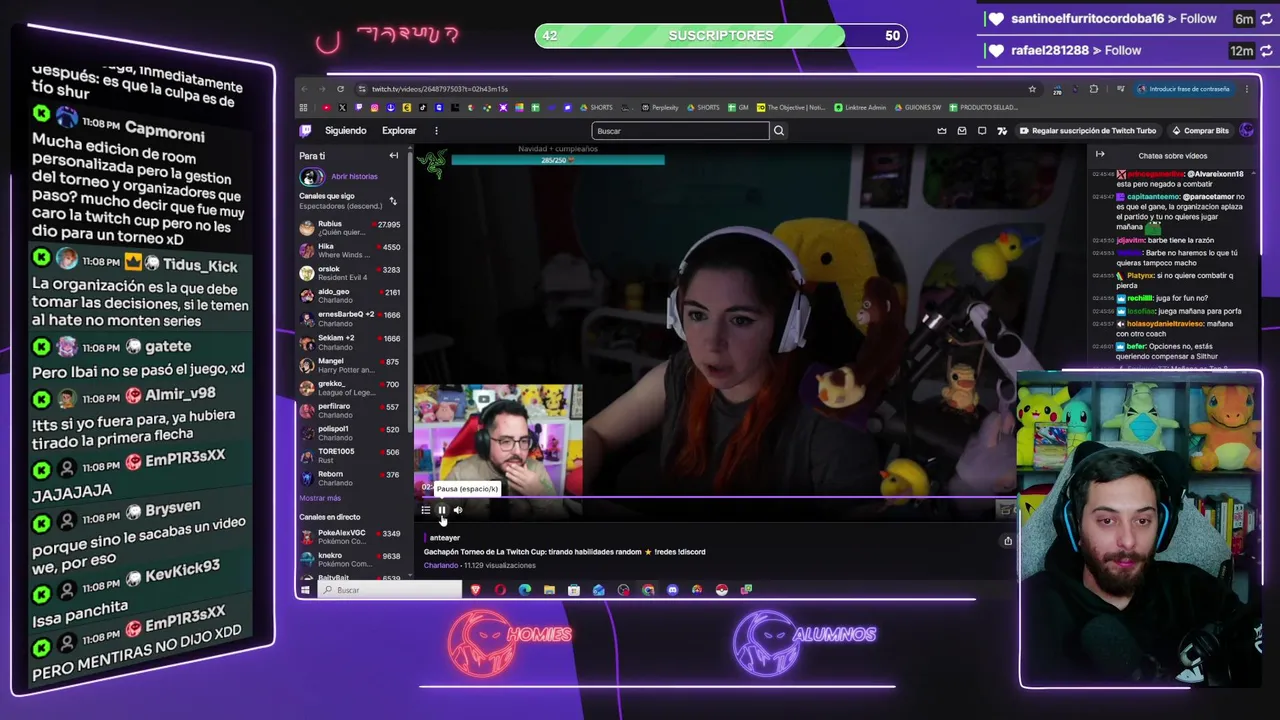Click Mostrar más in the sidebar
The image size is (1280, 720).
click(x=320, y=498)
